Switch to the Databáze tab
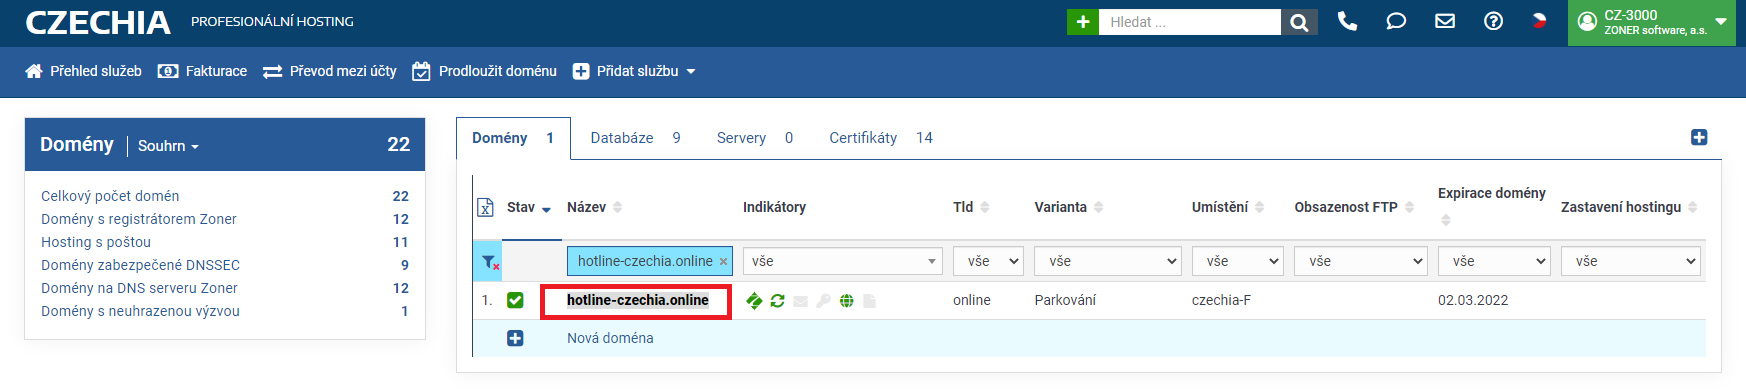 (635, 138)
